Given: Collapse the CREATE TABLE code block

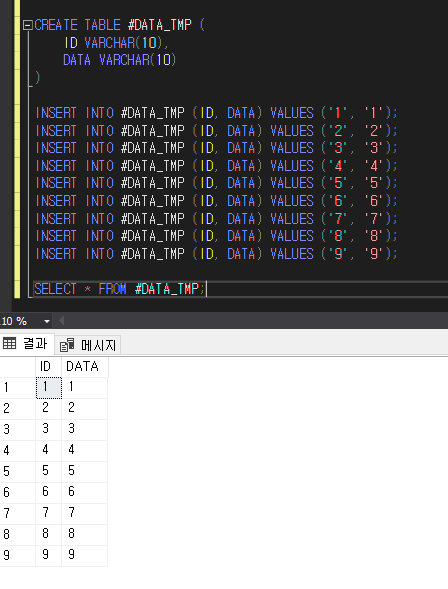Looking at the screenshot, I should tap(27, 26).
